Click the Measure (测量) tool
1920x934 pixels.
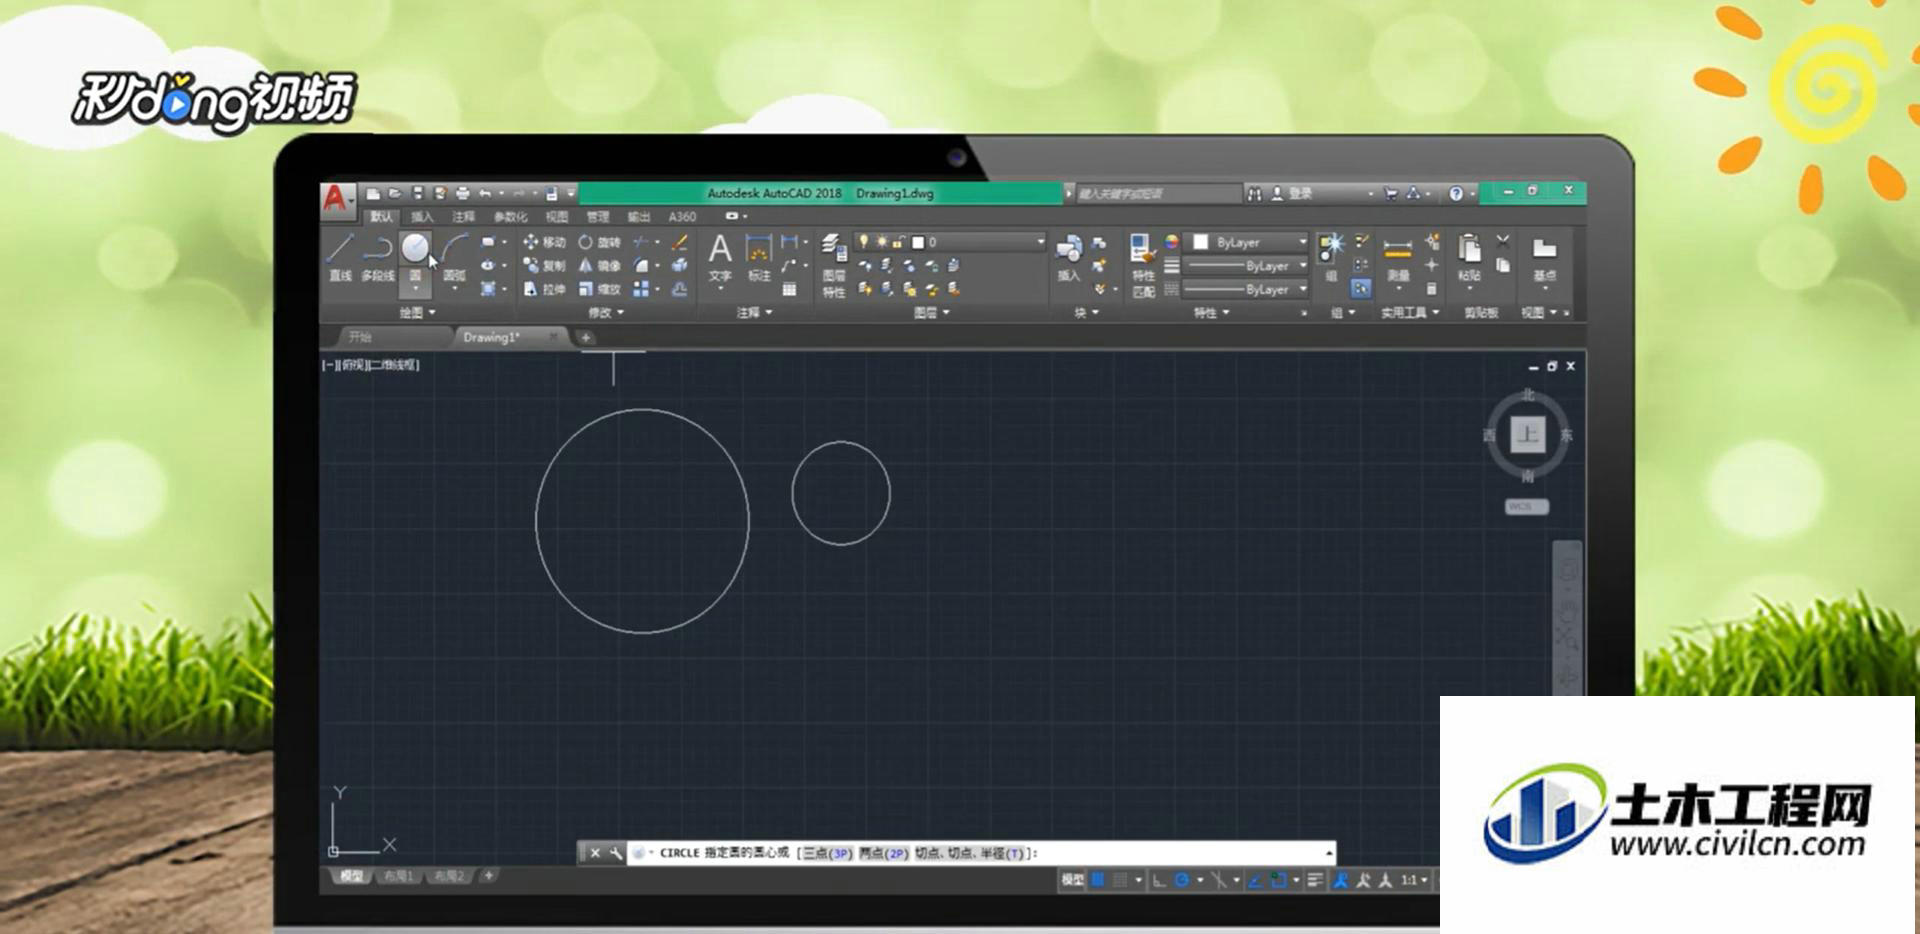coord(1398,259)
